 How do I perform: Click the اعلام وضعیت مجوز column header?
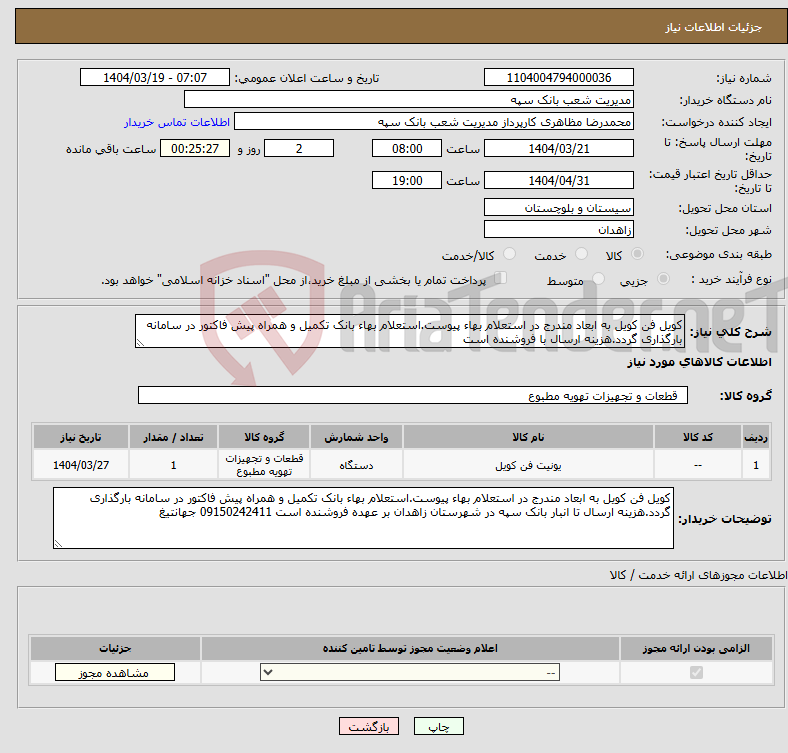410,648
